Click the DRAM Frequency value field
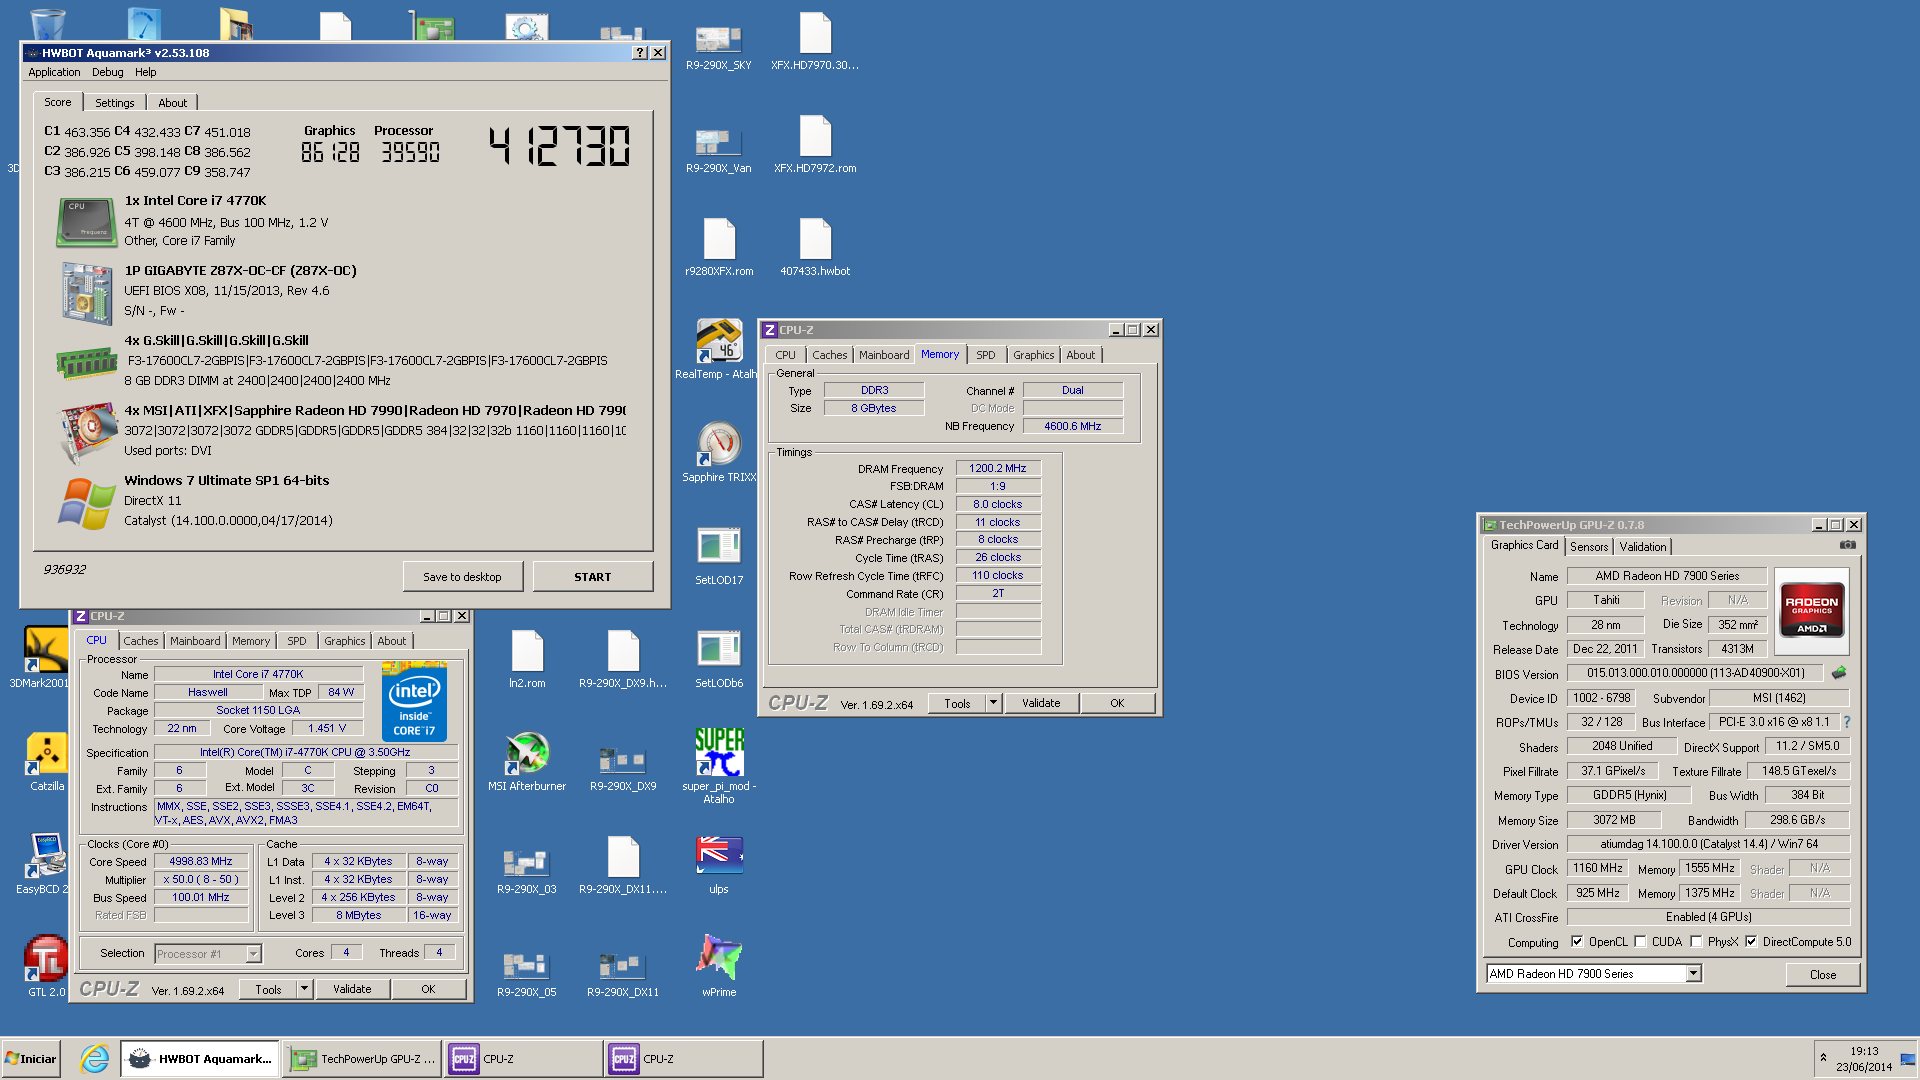Screen dimensions: 1920x1080 point(998,468)
